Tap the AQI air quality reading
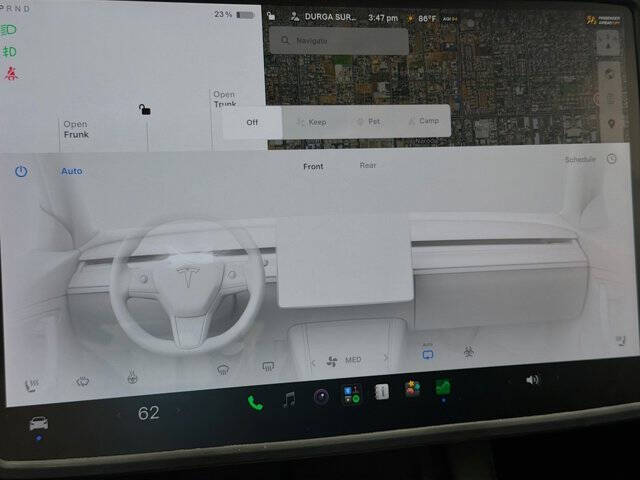The image size is (640, 480). [x=450, y=19]
